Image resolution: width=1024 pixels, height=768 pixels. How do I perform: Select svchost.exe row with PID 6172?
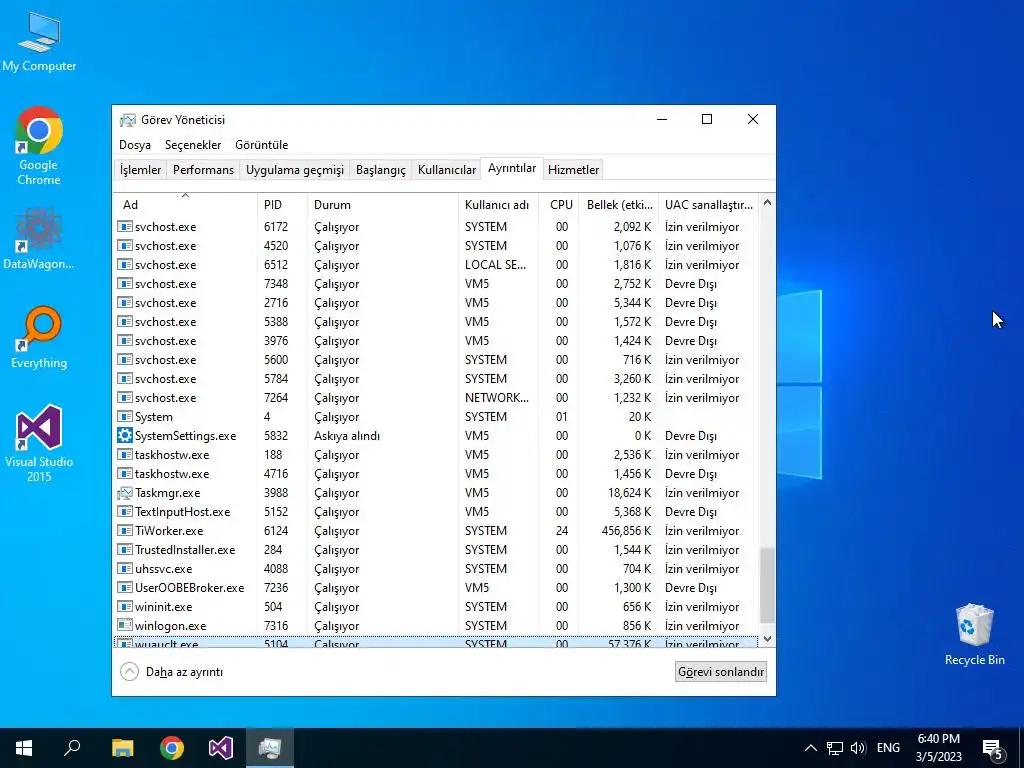pyautogui.click(x=436, y=227)
